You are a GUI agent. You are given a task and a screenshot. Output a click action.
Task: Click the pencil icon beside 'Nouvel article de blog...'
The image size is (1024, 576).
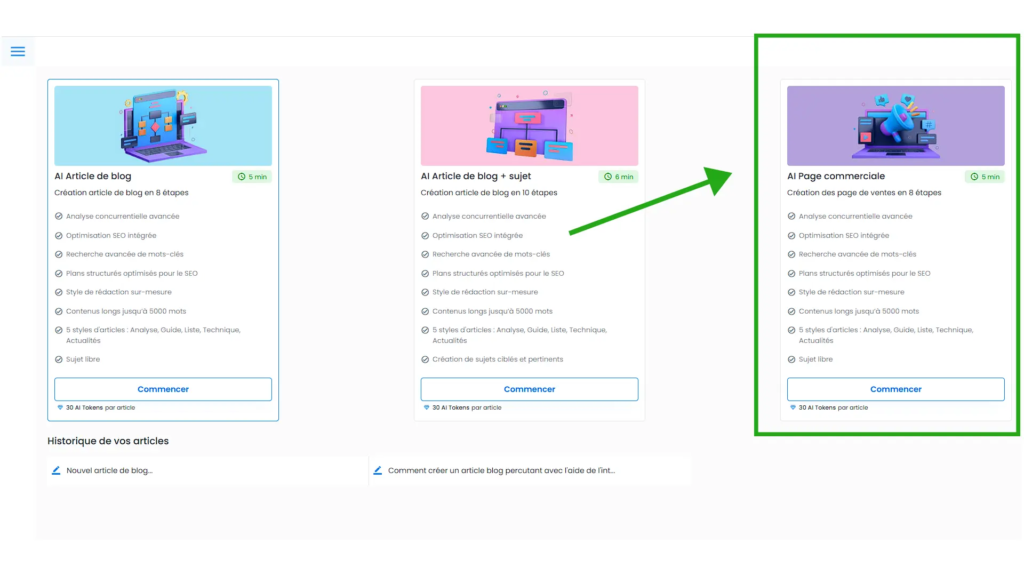[x=56, y=470]
